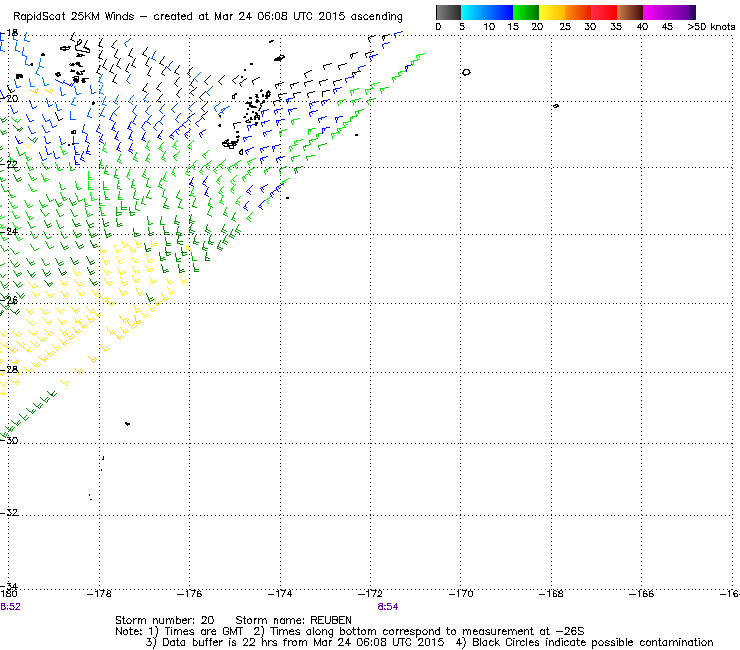The height and width of the screenshot is (650, 740).
Task: Click the '25' legend scale label
Action: pyautogui.click(x=565, y=27)
